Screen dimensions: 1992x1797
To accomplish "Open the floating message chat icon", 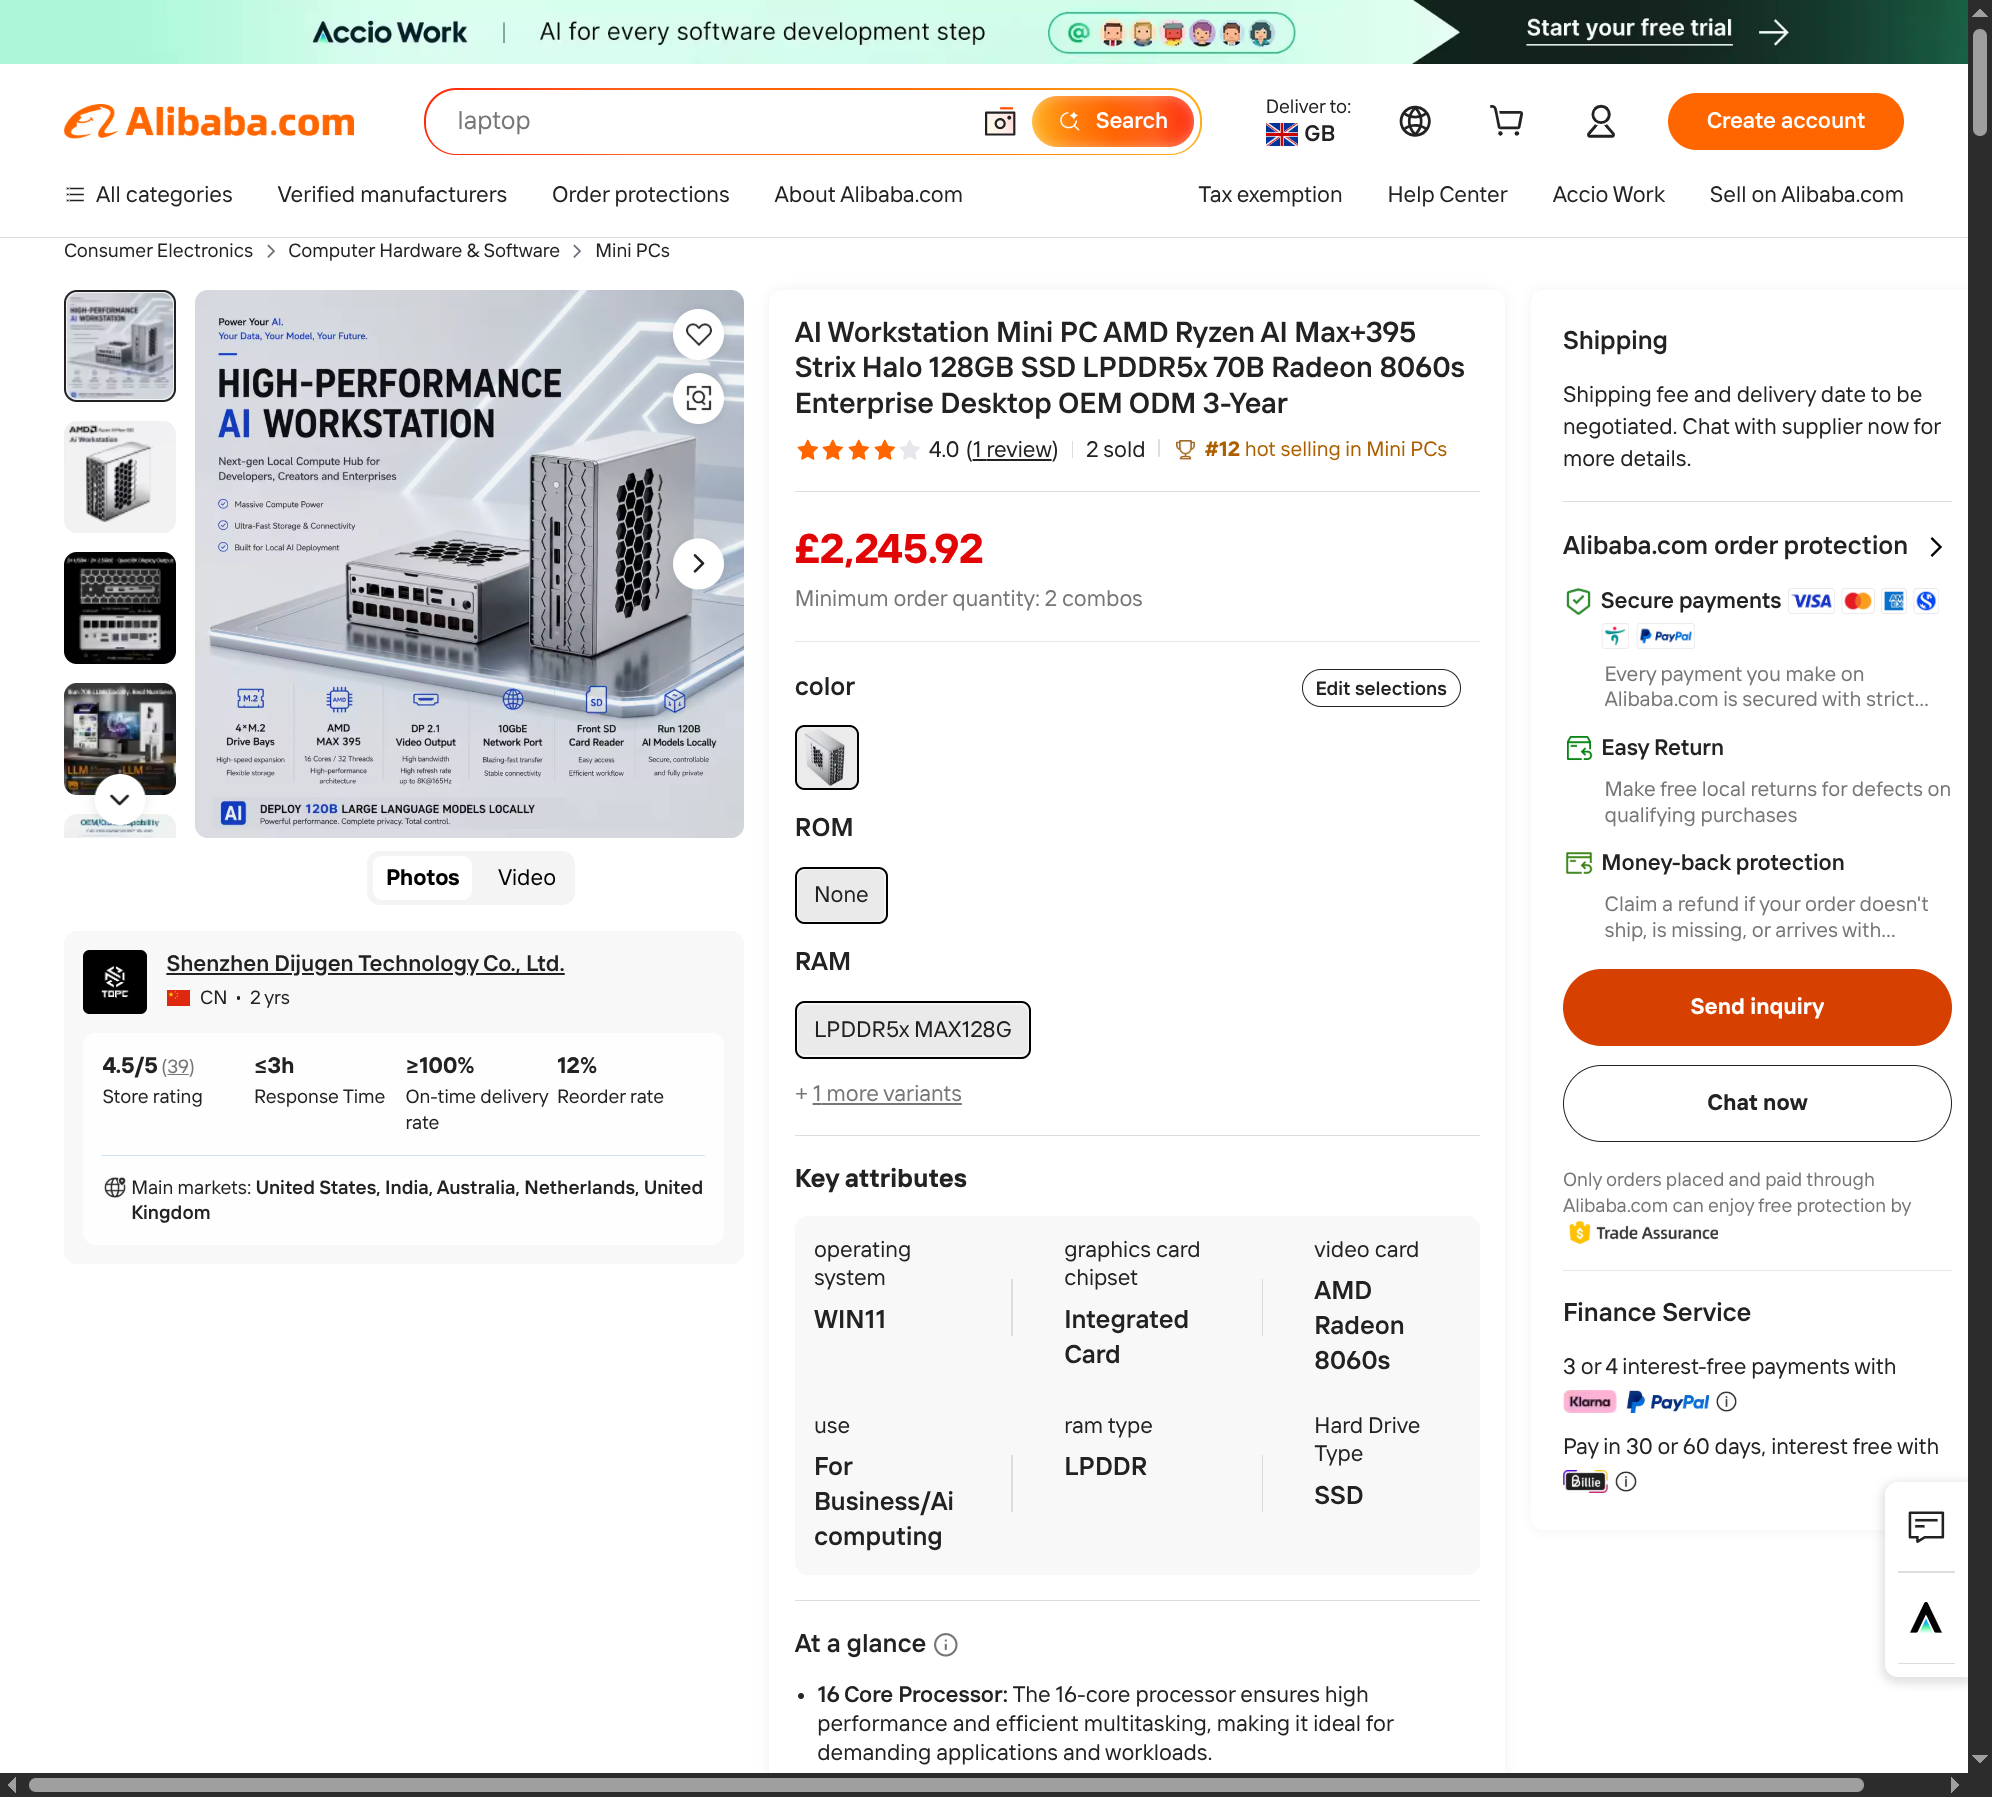I will (1925, 1527).
